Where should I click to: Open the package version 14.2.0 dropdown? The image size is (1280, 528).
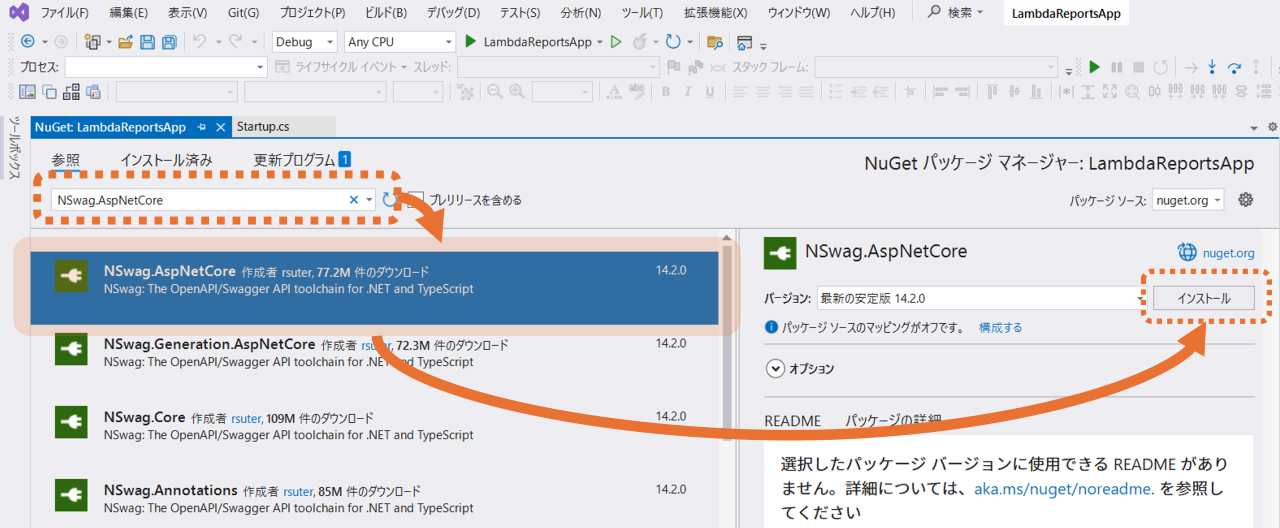(x=981, y=298)
